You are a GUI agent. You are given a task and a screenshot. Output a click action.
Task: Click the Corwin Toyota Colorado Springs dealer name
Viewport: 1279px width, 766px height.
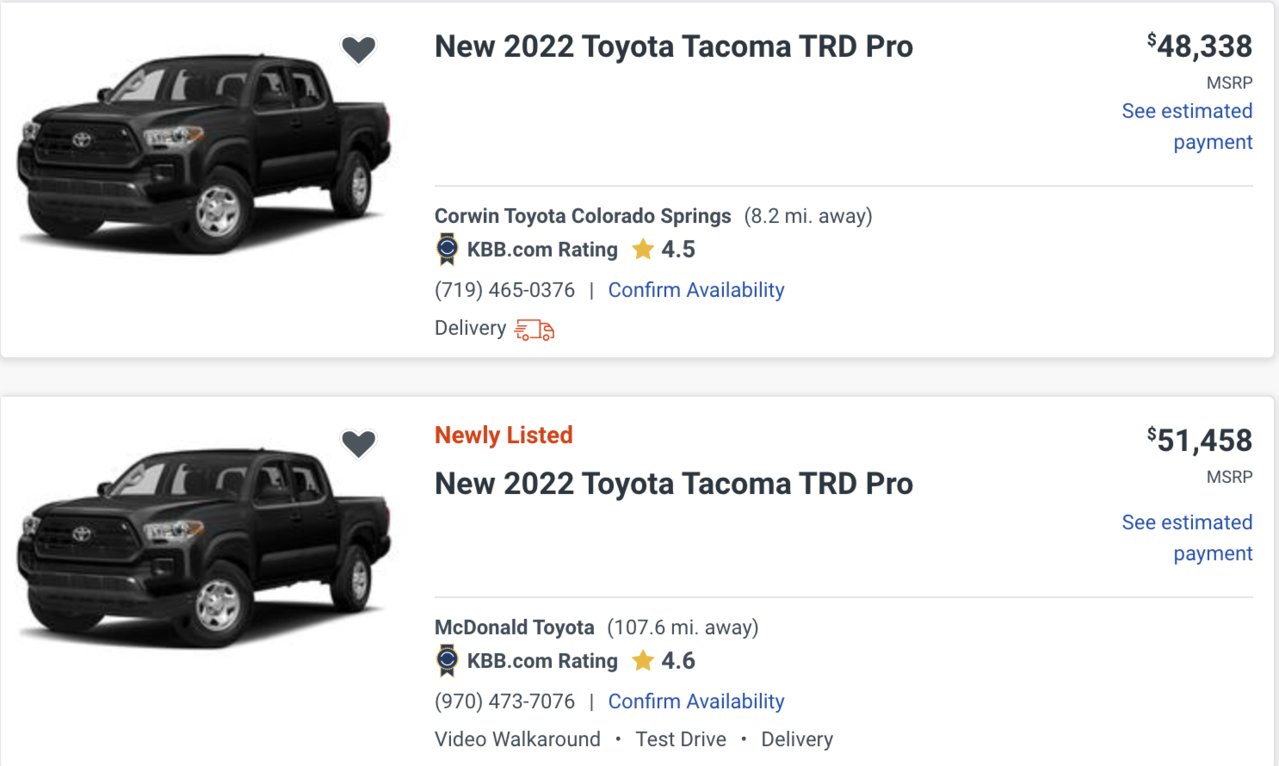click(x=583, y=216)
